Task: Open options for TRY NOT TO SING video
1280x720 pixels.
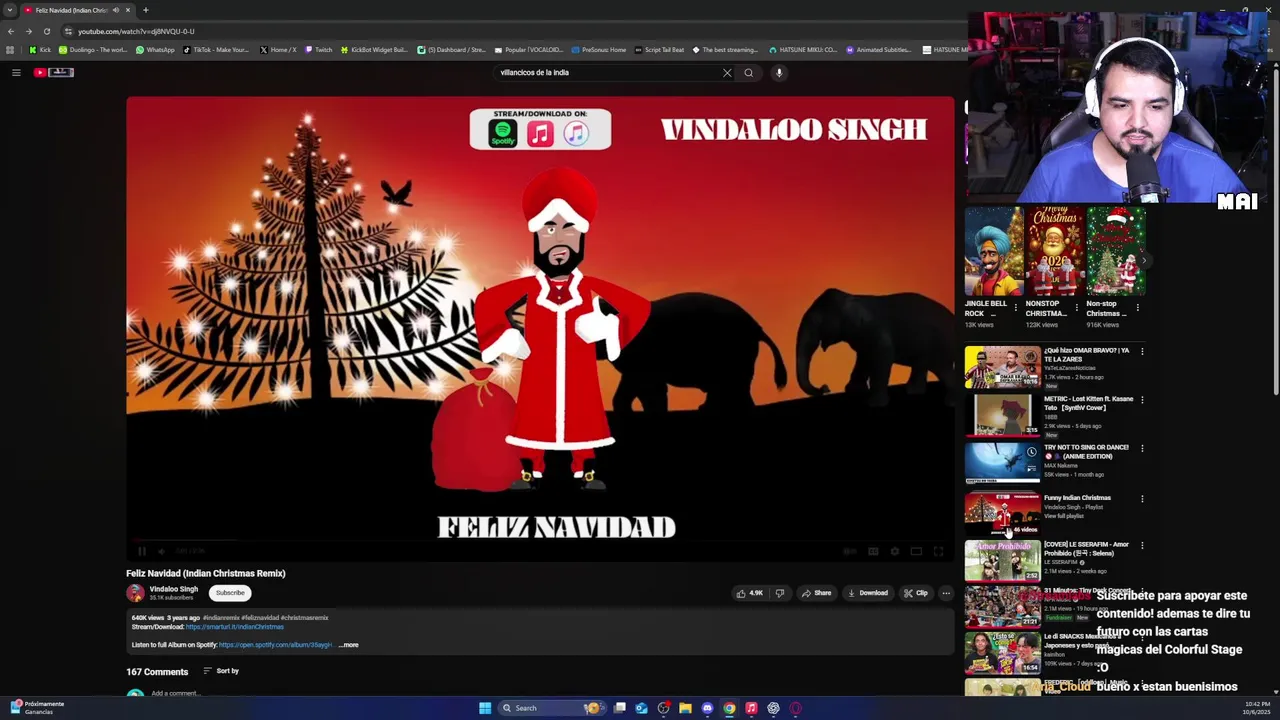Action: click(1142, 448)
